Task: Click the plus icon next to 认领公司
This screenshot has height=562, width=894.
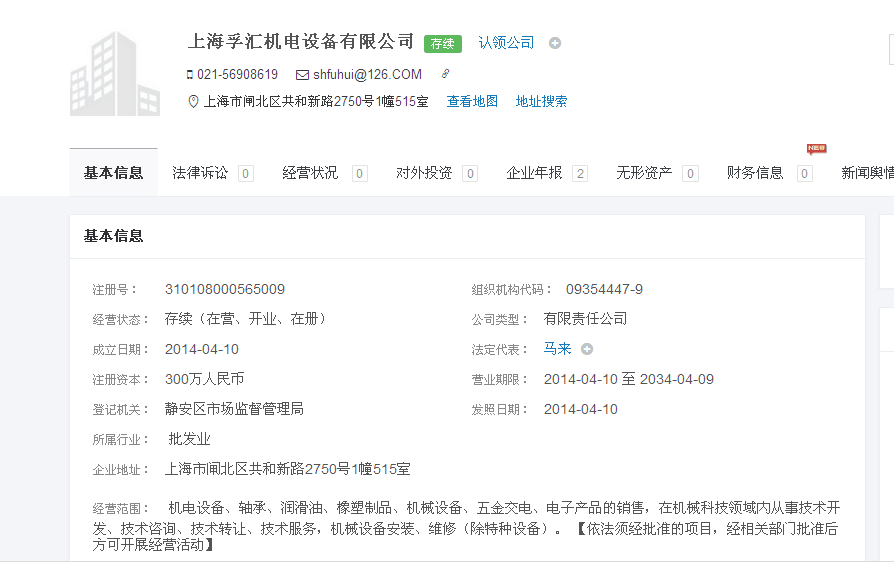Action: click(x=555, y=43)
